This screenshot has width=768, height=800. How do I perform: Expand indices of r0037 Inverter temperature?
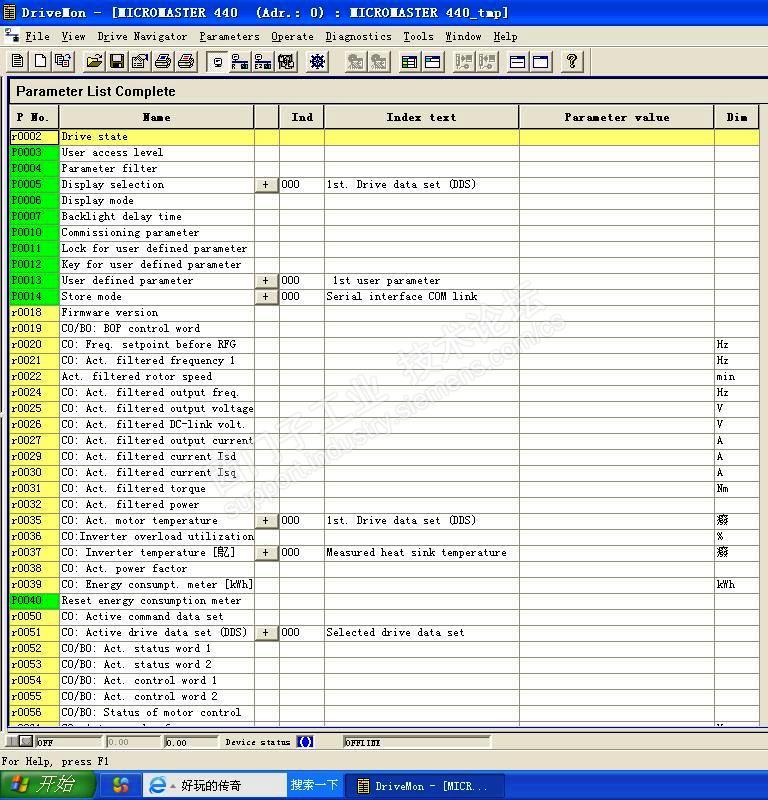pos(266,553)
